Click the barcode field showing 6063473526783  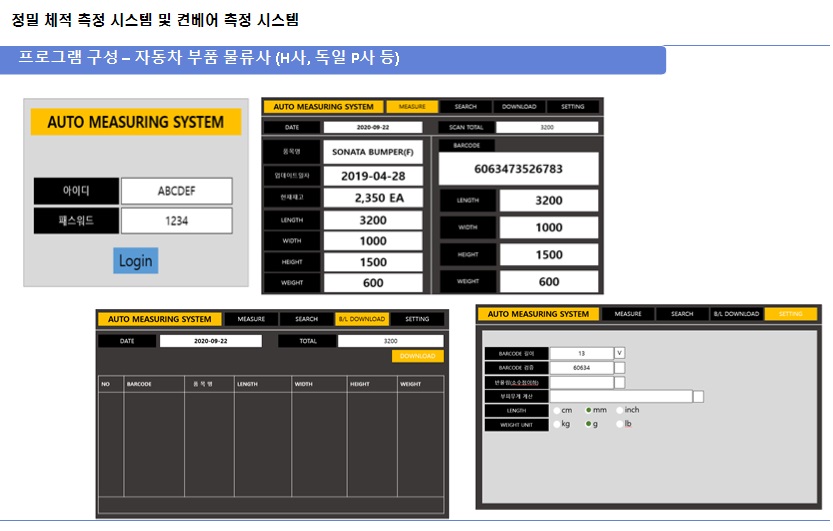point(517,169)
